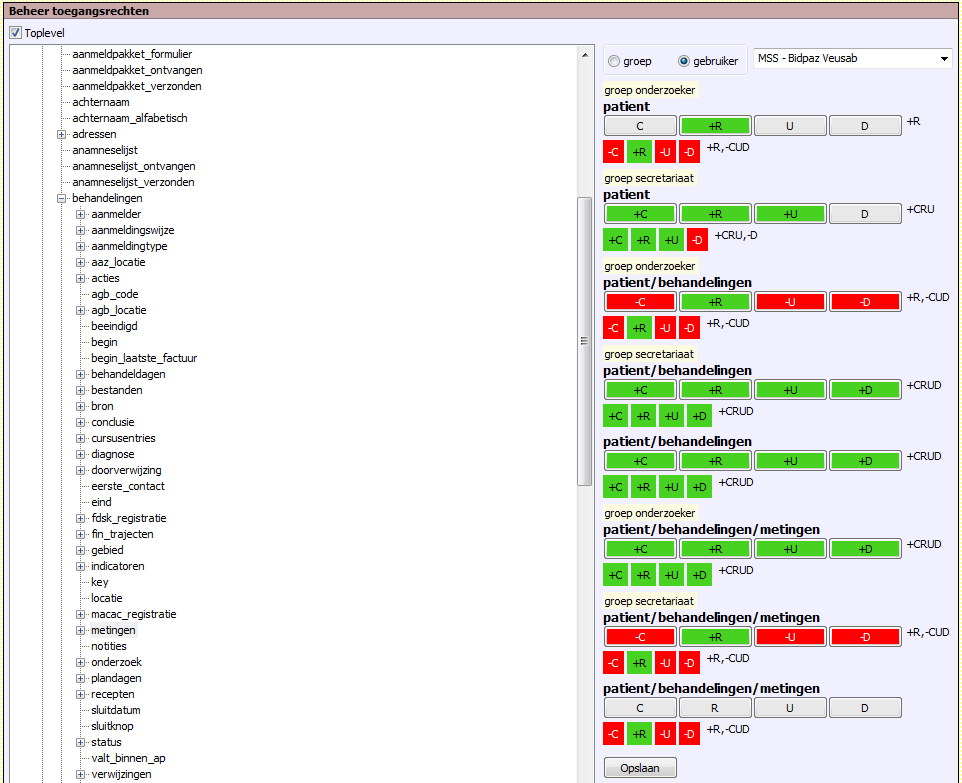The width and height of the screenshot is (962, 783).
Task: Click large red '-C' under onderzoeker patient/behandelingen
Action: (640, 302)
